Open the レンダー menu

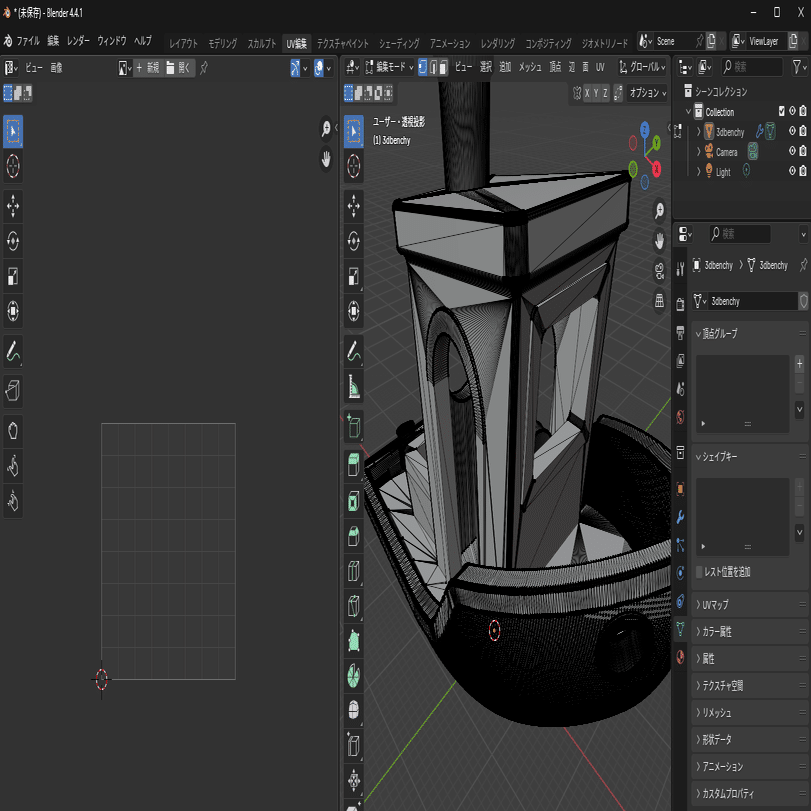(78, 41)
